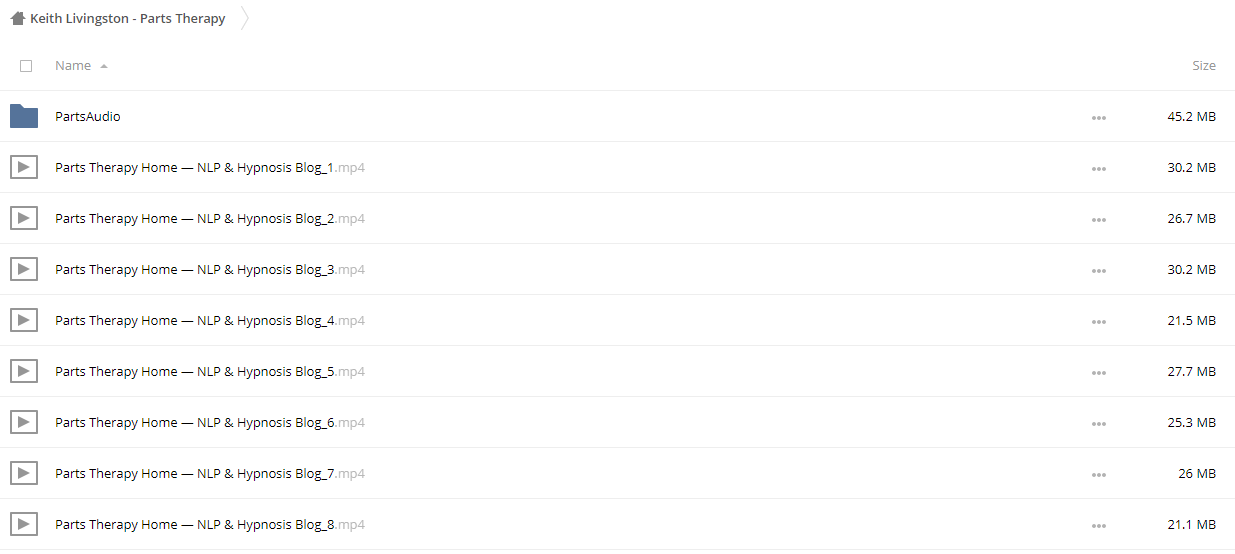The width and height of the screenshot is (1235, 554).
Task: Click the home icon in breadcrumb
Action: (17, 18)
